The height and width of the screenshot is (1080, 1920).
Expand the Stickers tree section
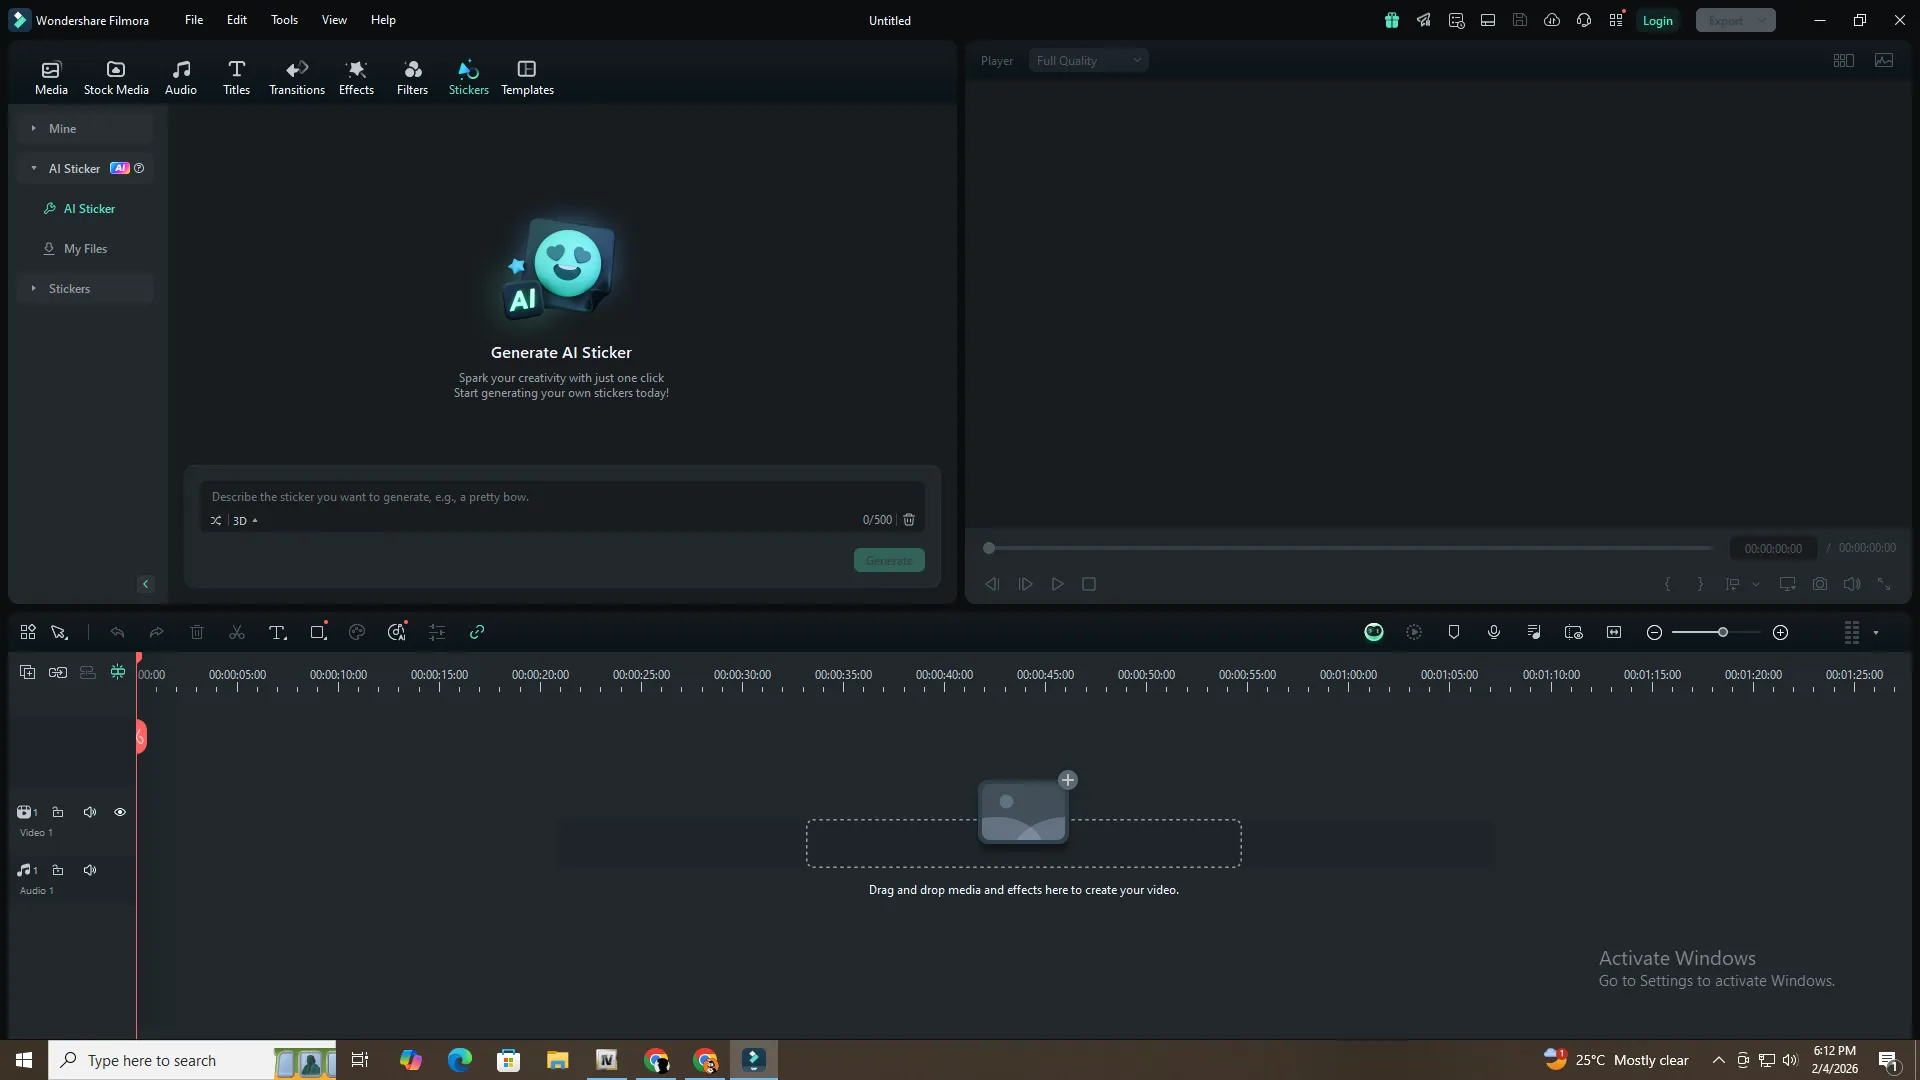pyautogui.click(x=34, y=289)
